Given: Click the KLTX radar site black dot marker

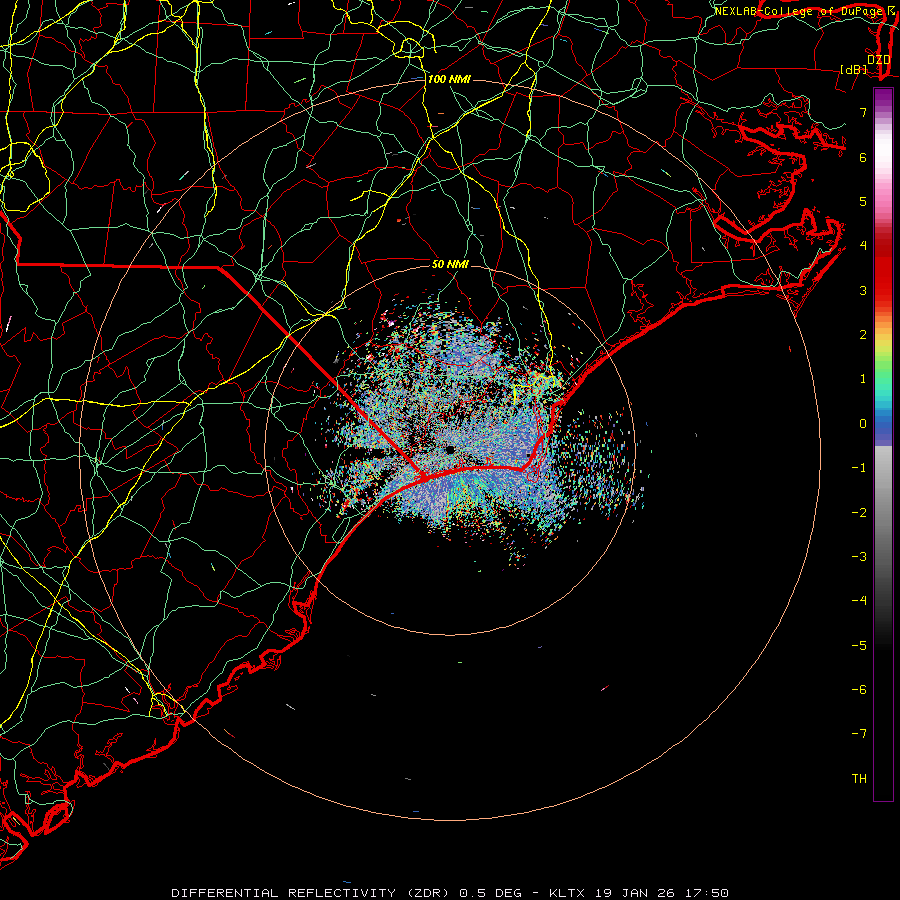Looking at the screenshot, I should [450, 450].
